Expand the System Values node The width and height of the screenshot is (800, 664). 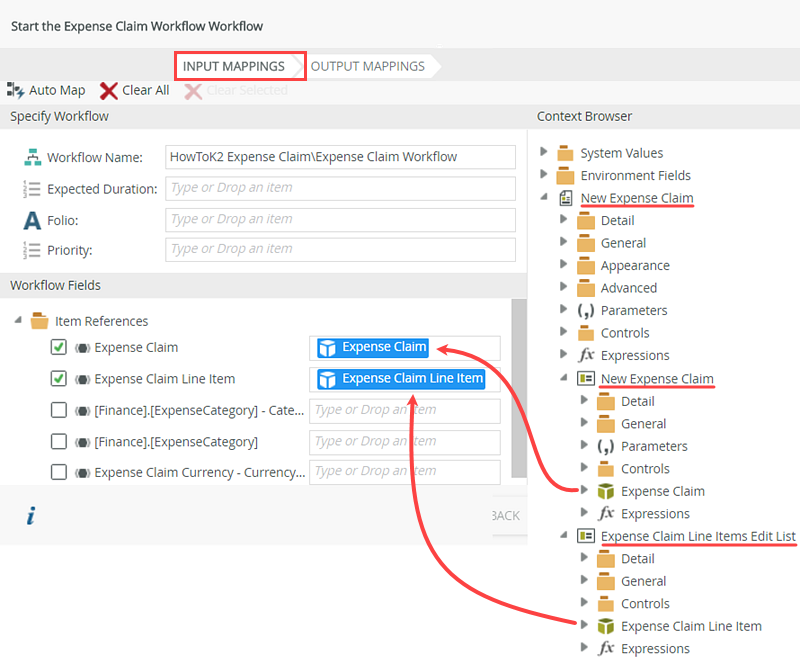[x=543, y=152]
